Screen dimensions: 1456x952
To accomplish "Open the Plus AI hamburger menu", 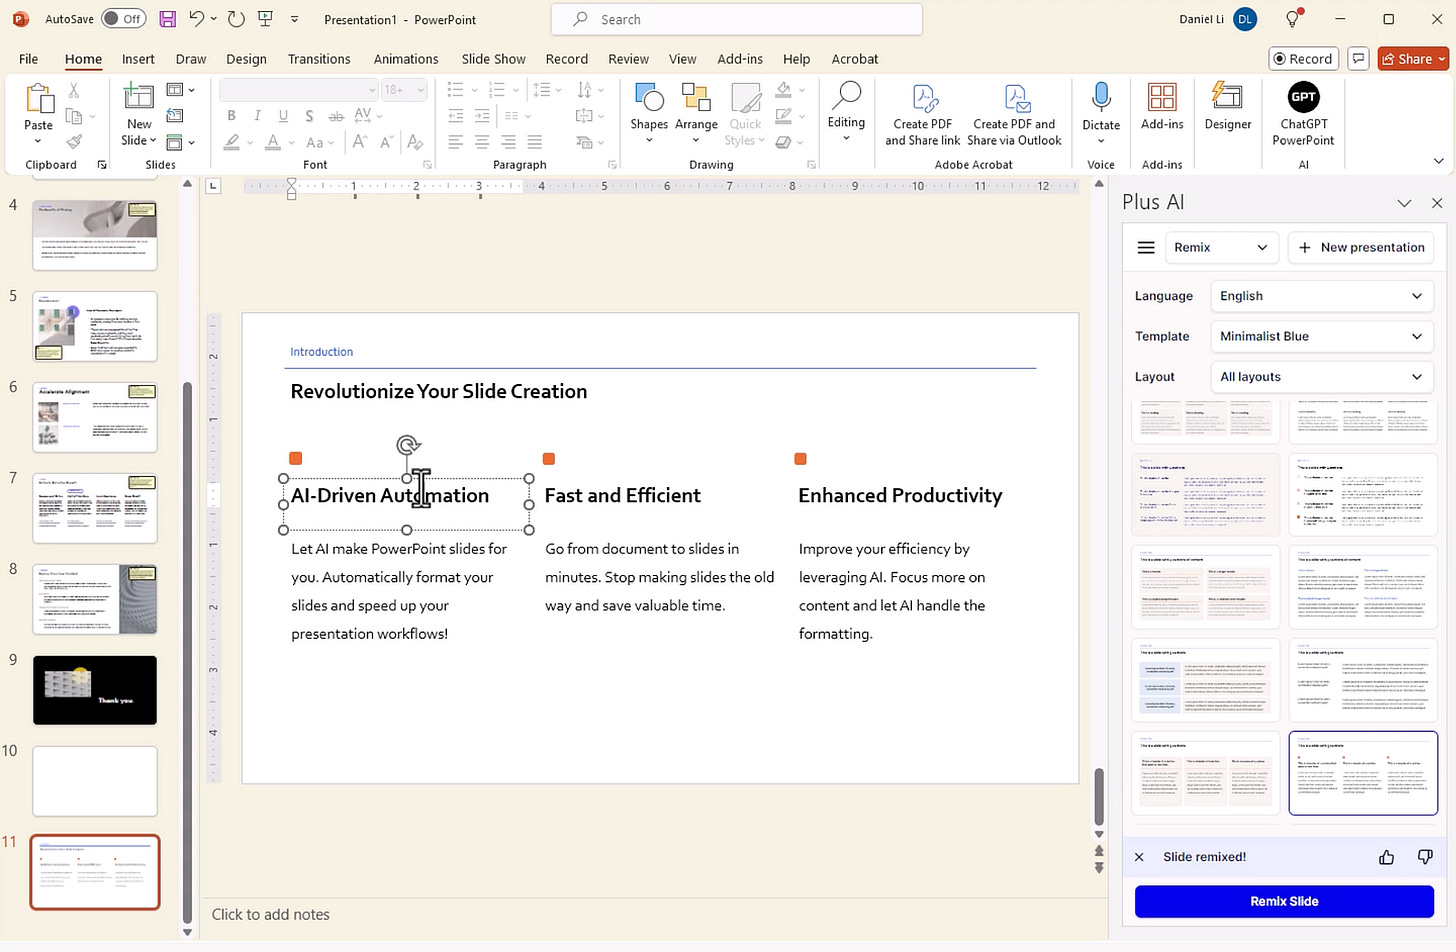I will 1146,248.
